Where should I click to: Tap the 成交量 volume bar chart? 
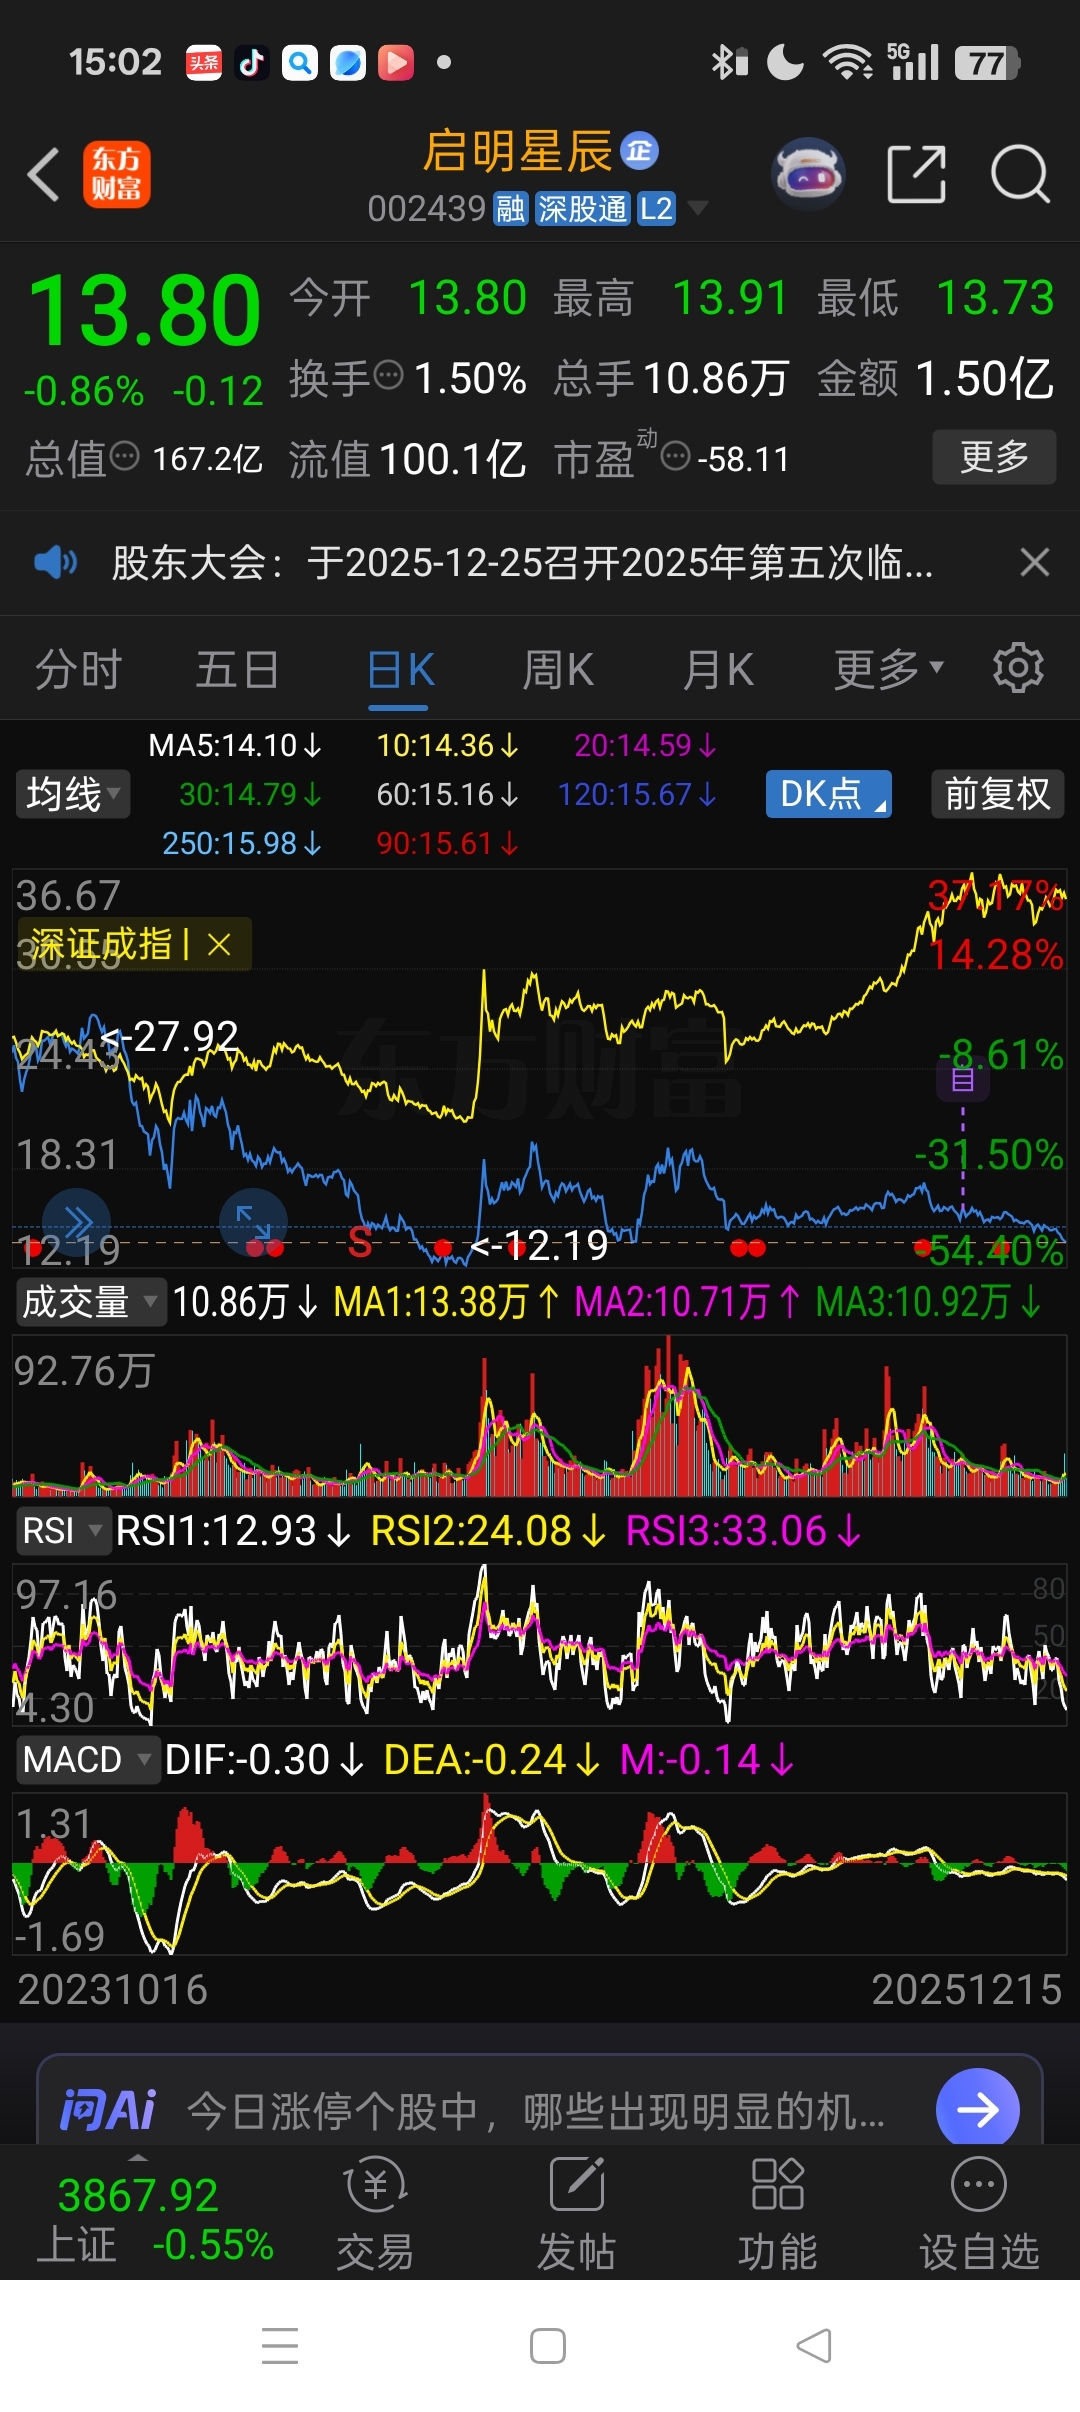pos(540,1416)
